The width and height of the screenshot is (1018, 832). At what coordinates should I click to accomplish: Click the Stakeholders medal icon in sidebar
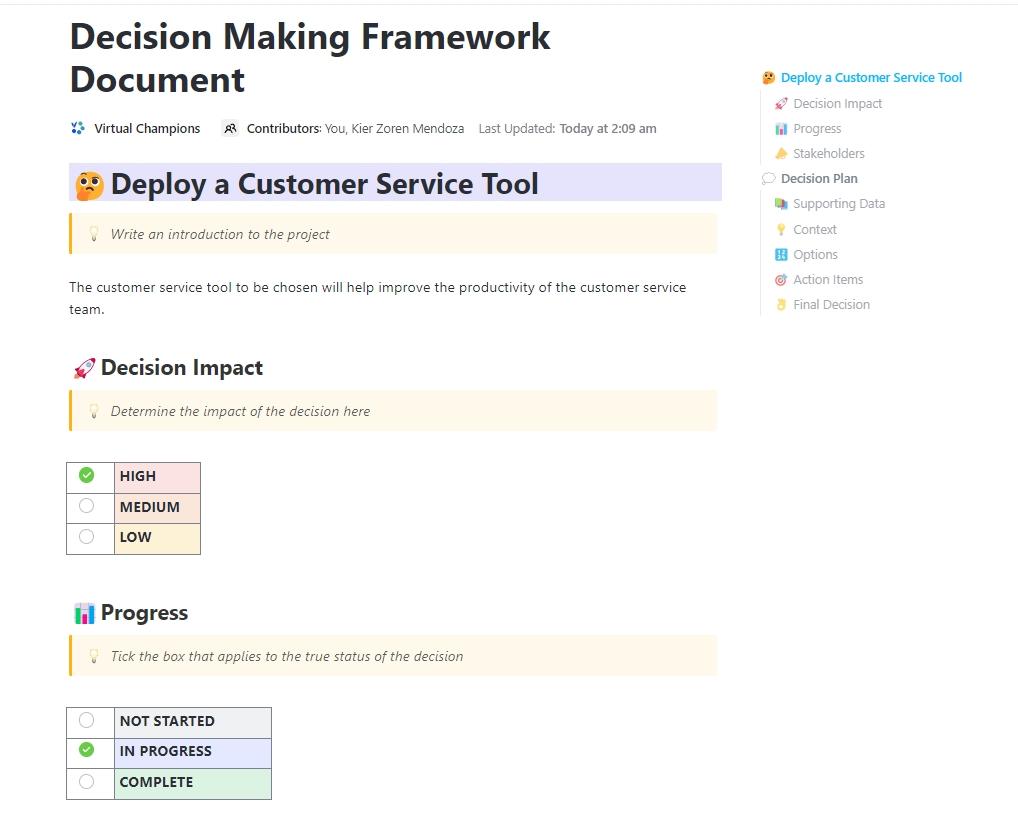click(x=780, y=153)
